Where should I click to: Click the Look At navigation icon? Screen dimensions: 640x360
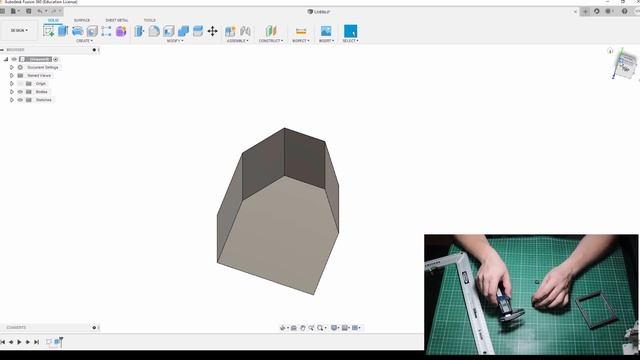coord(294,328)
